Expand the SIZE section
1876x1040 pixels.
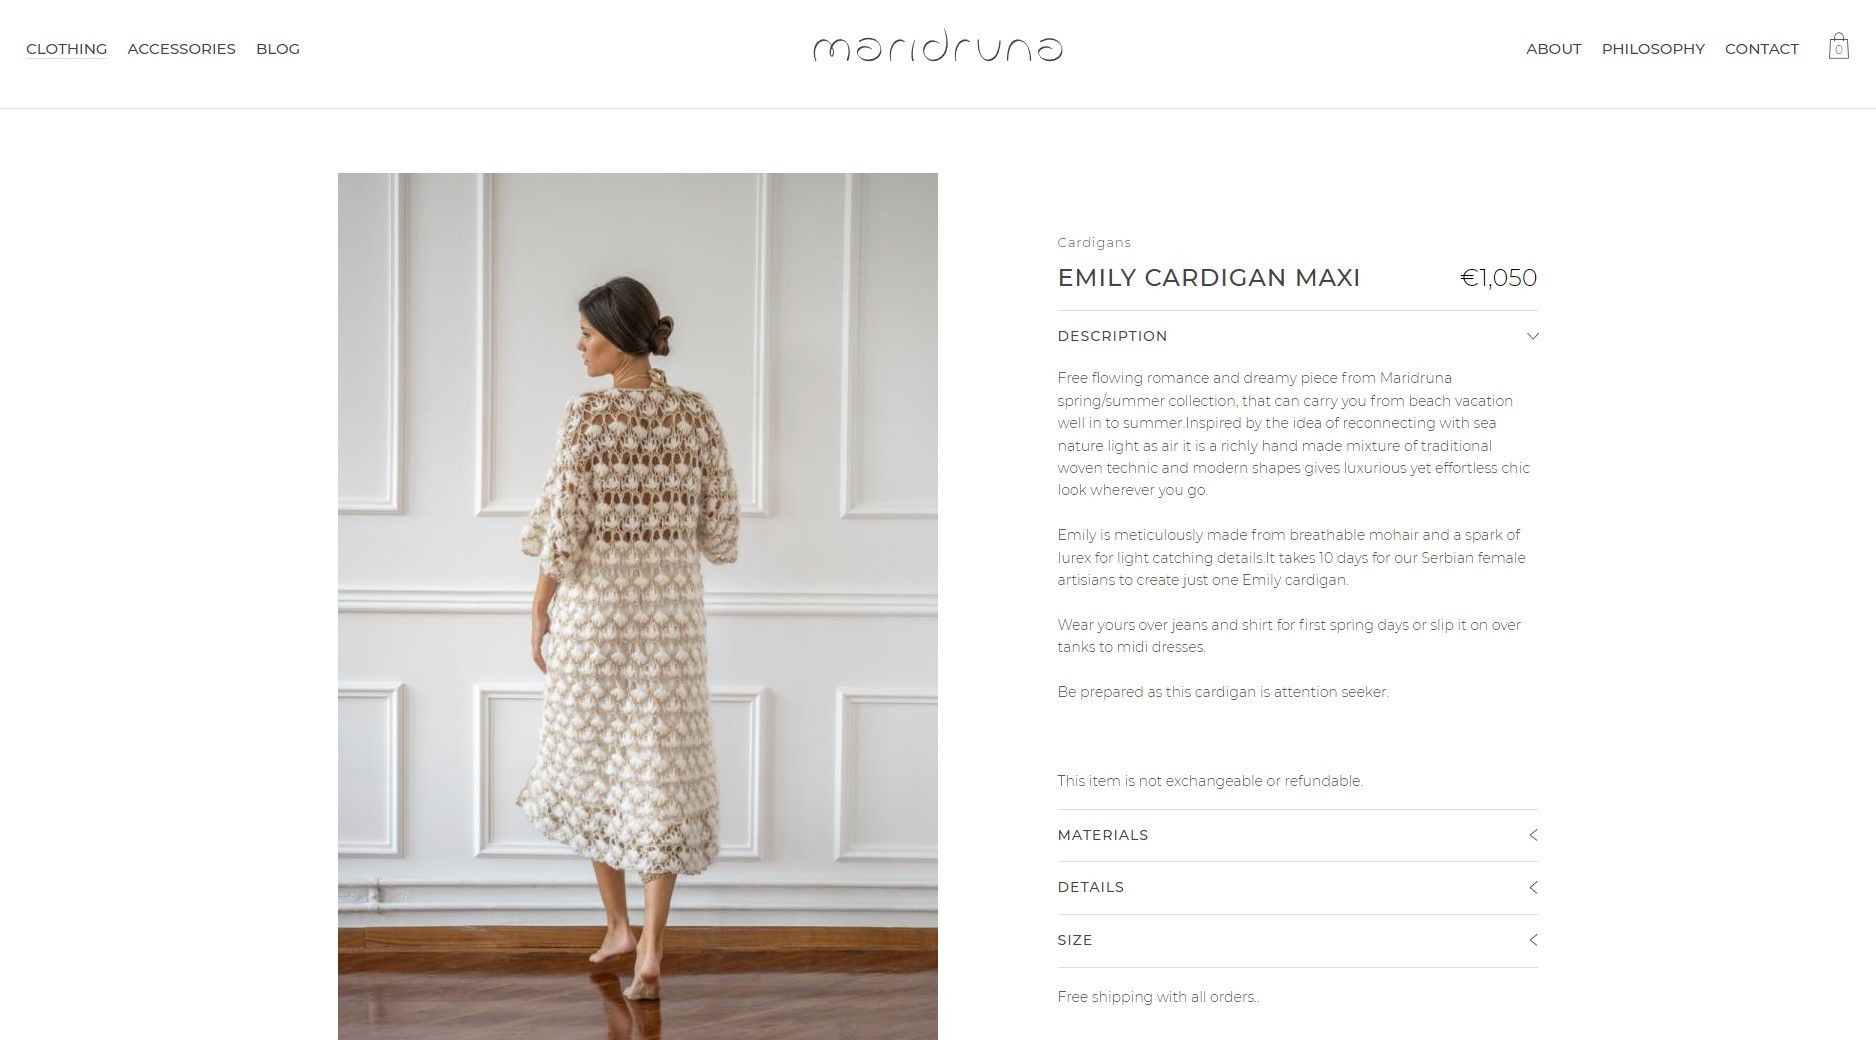[x=1297, y=940]
